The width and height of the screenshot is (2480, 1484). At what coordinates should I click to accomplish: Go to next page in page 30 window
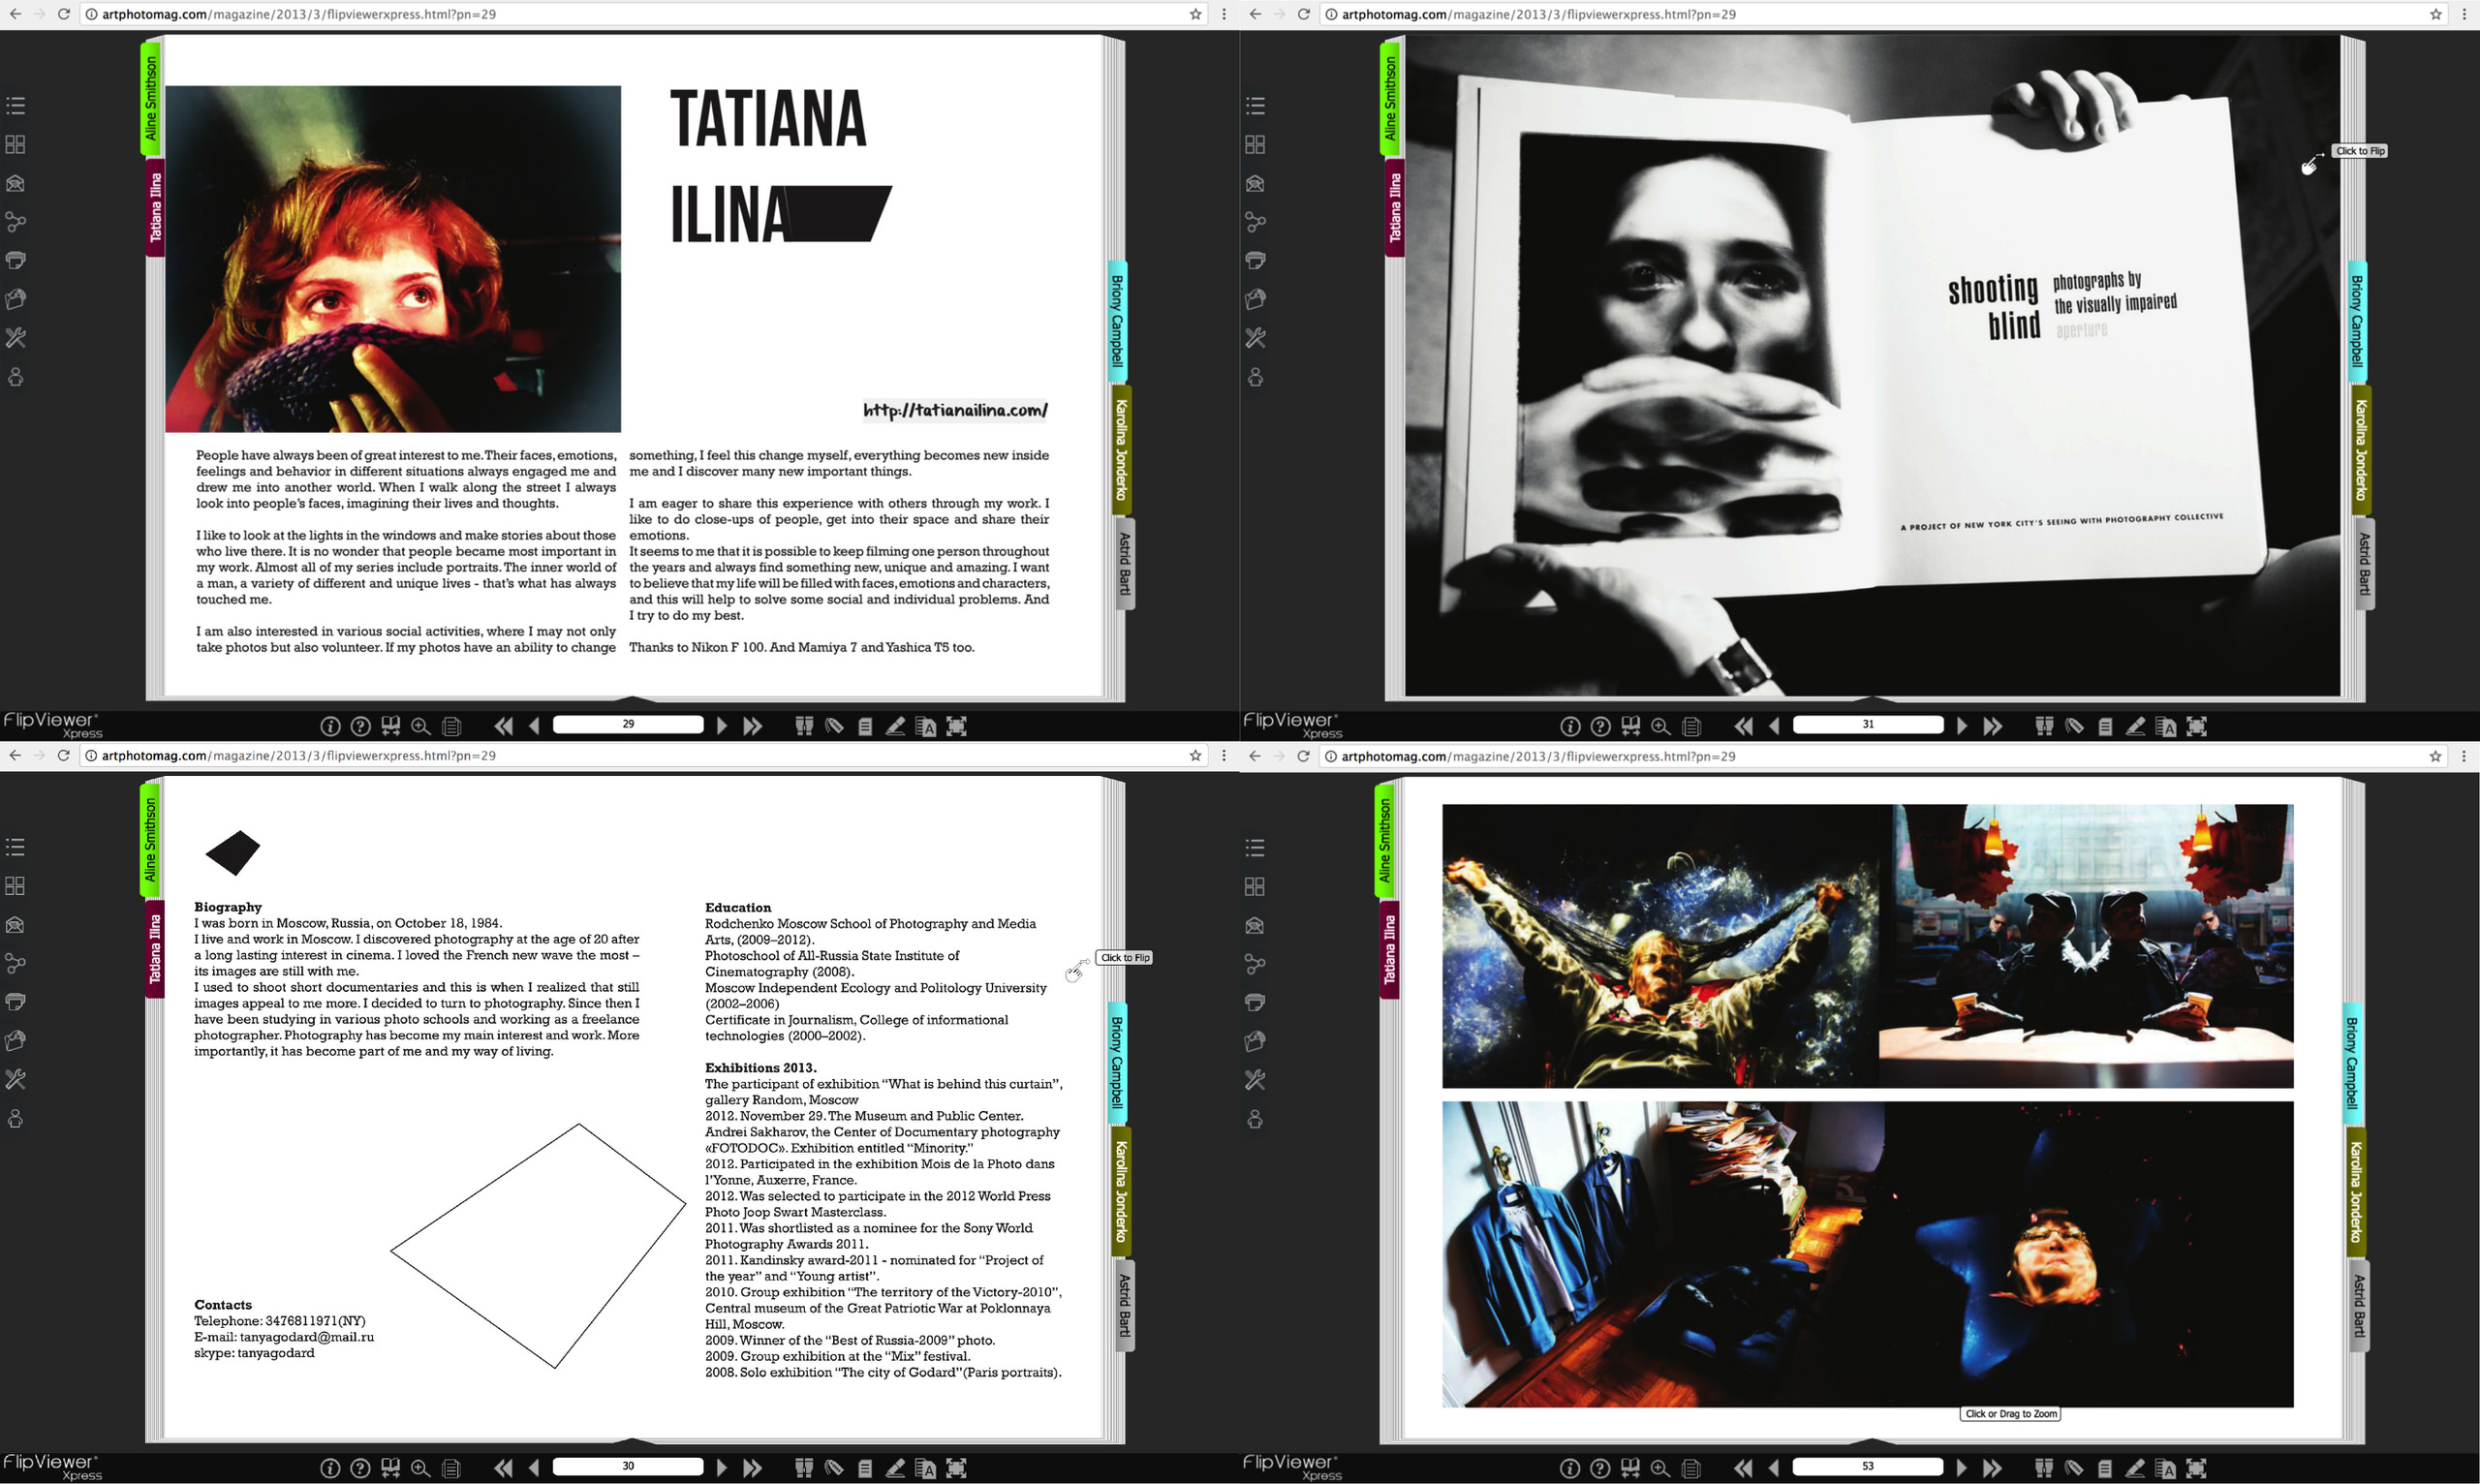[722, 1468]
